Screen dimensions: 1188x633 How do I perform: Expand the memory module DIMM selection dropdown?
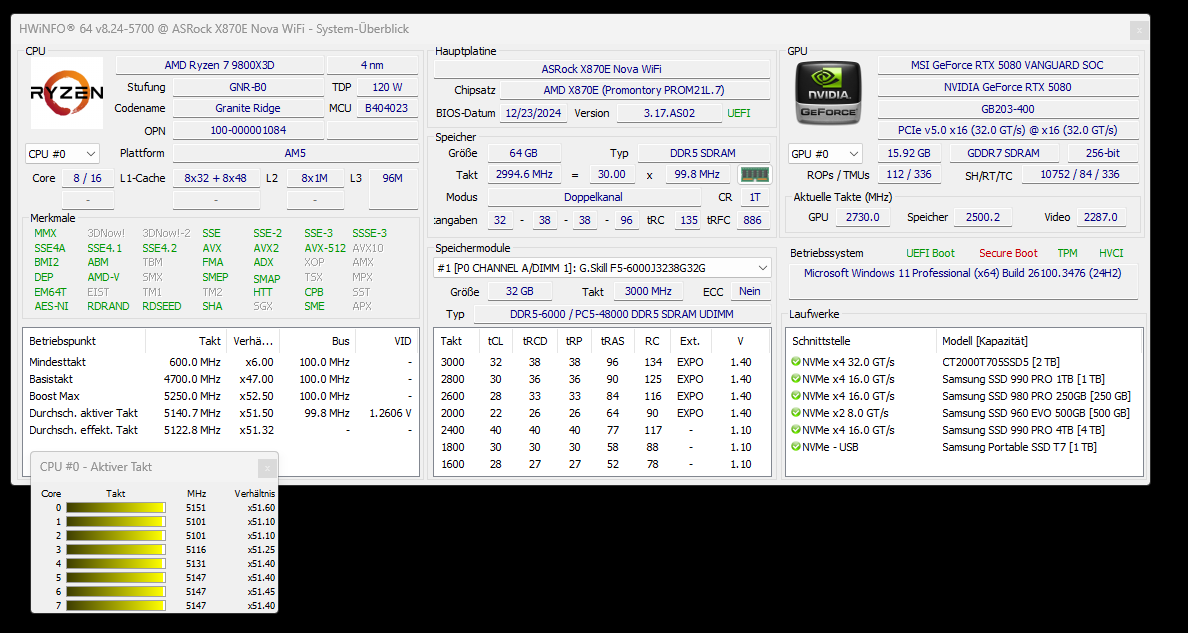tap(602, 268)
